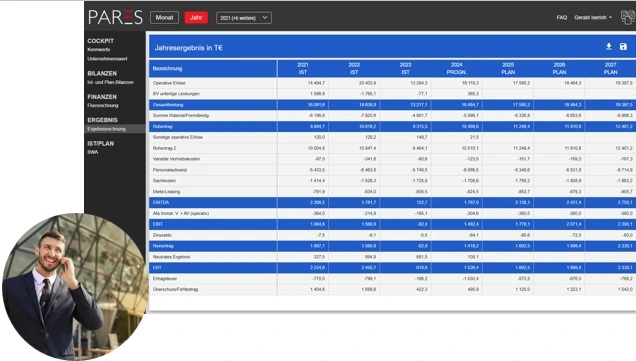The height and width of the screenshot is (361, 636).
Task: Switch to the Monat view
Action: (x=164, y=17)
